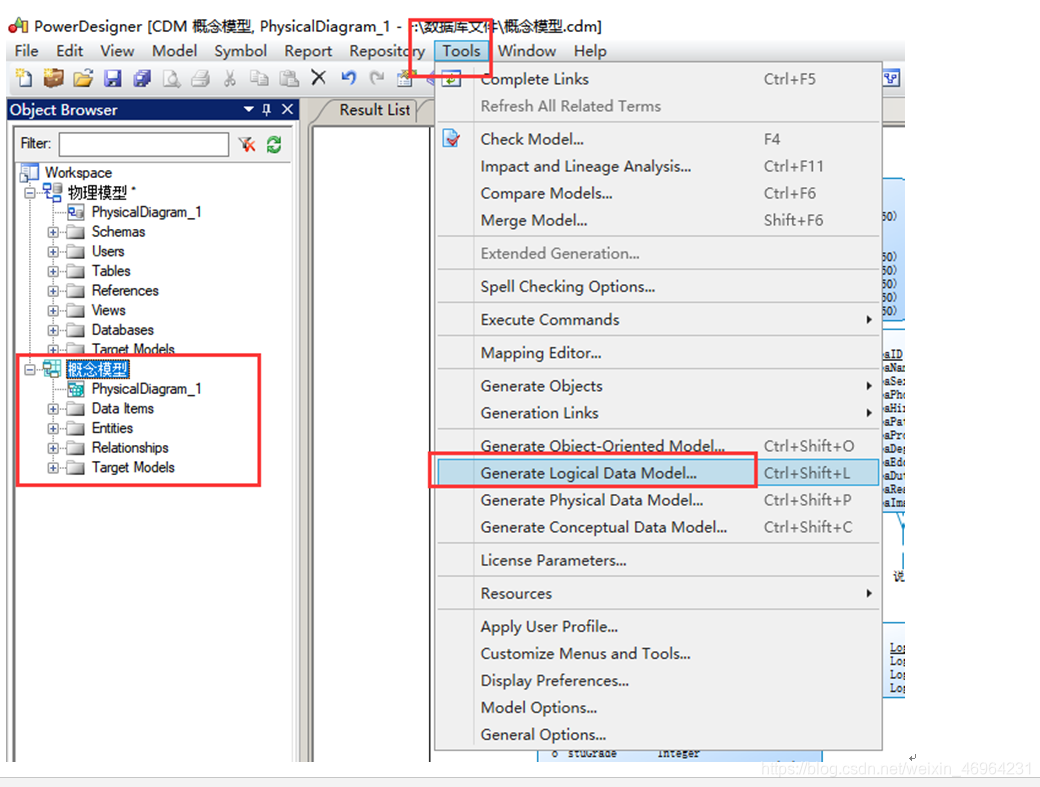This screenshot has width=1040, height=787.
Task: Clear the filter with the funnel icon
Action: click(x=247, y=144)
